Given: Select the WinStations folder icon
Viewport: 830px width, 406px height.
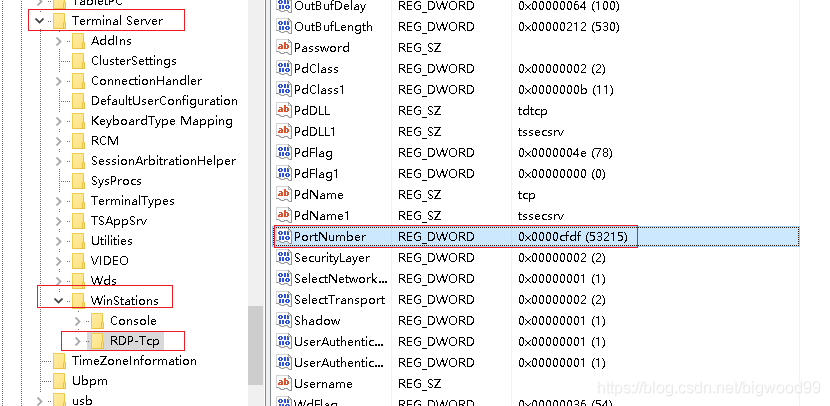Looking at the screenshot, I should coord(78,301).
